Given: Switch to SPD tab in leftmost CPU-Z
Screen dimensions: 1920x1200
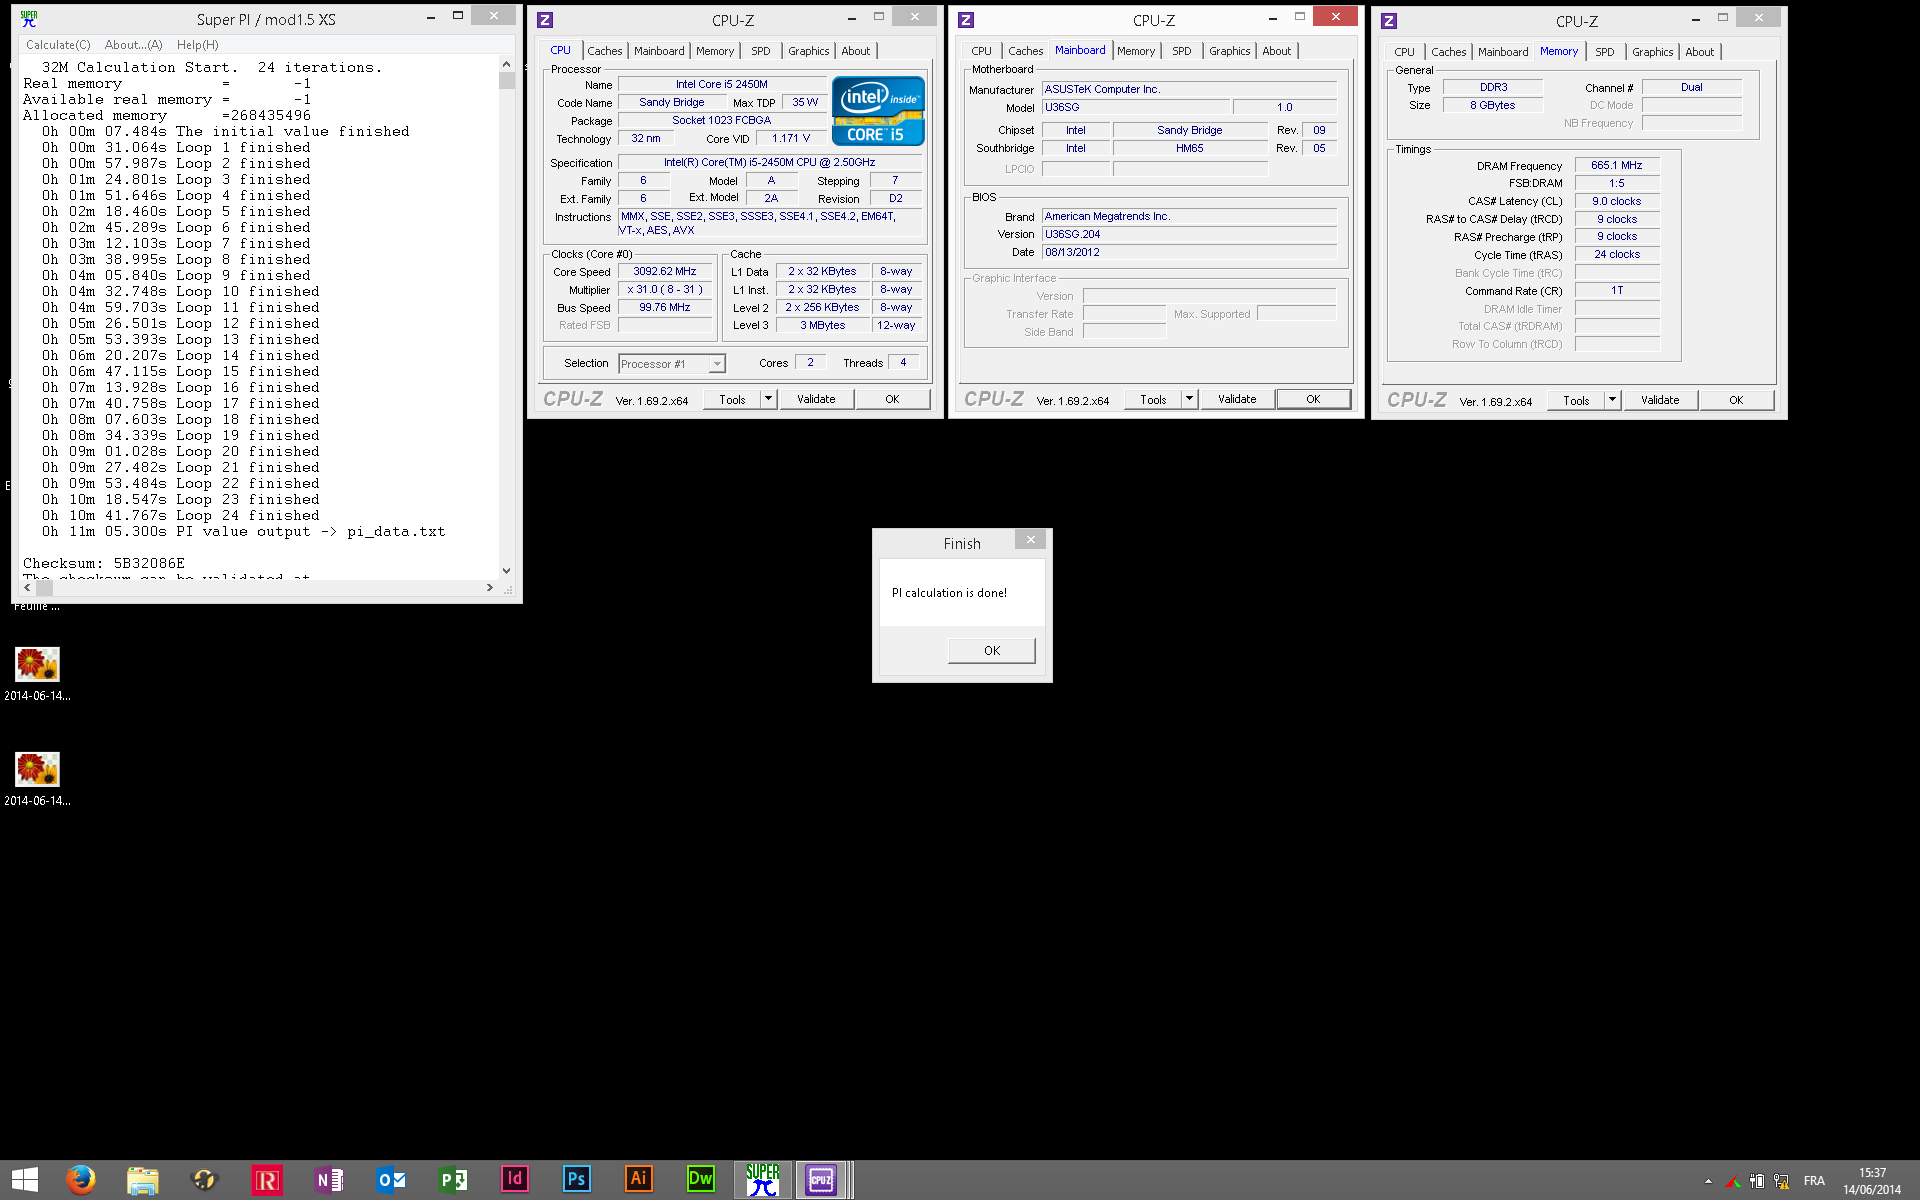Looking at the screenshot, I should click(761, 51).
